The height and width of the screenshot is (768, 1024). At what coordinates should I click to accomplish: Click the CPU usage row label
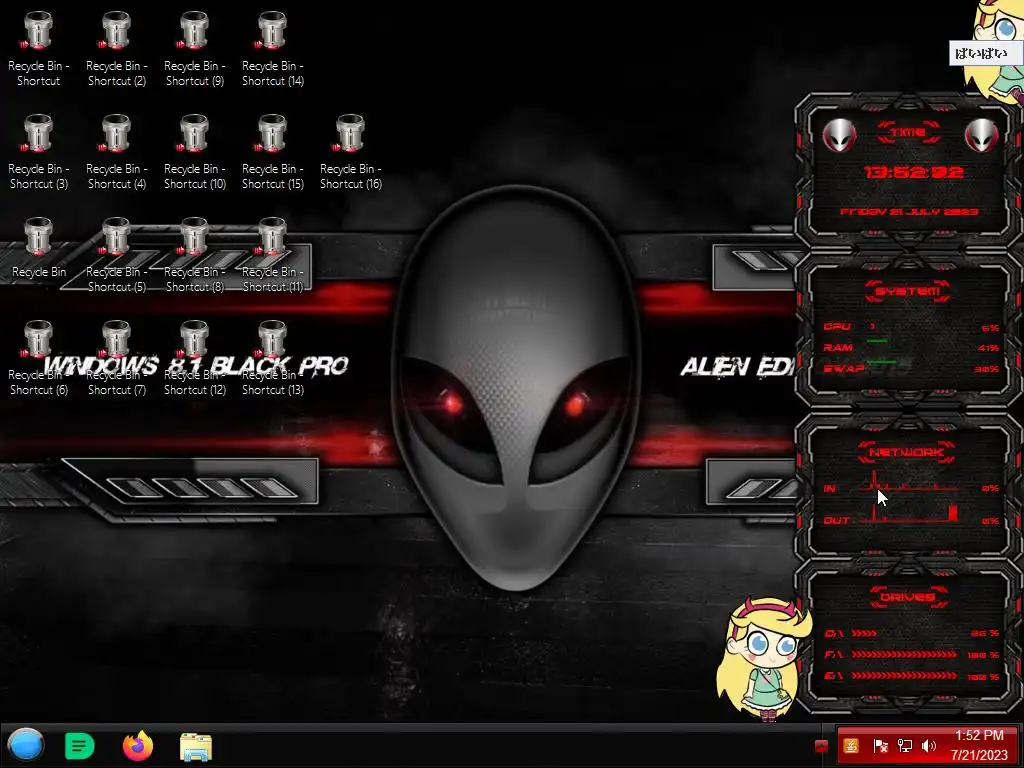[837, 327]
